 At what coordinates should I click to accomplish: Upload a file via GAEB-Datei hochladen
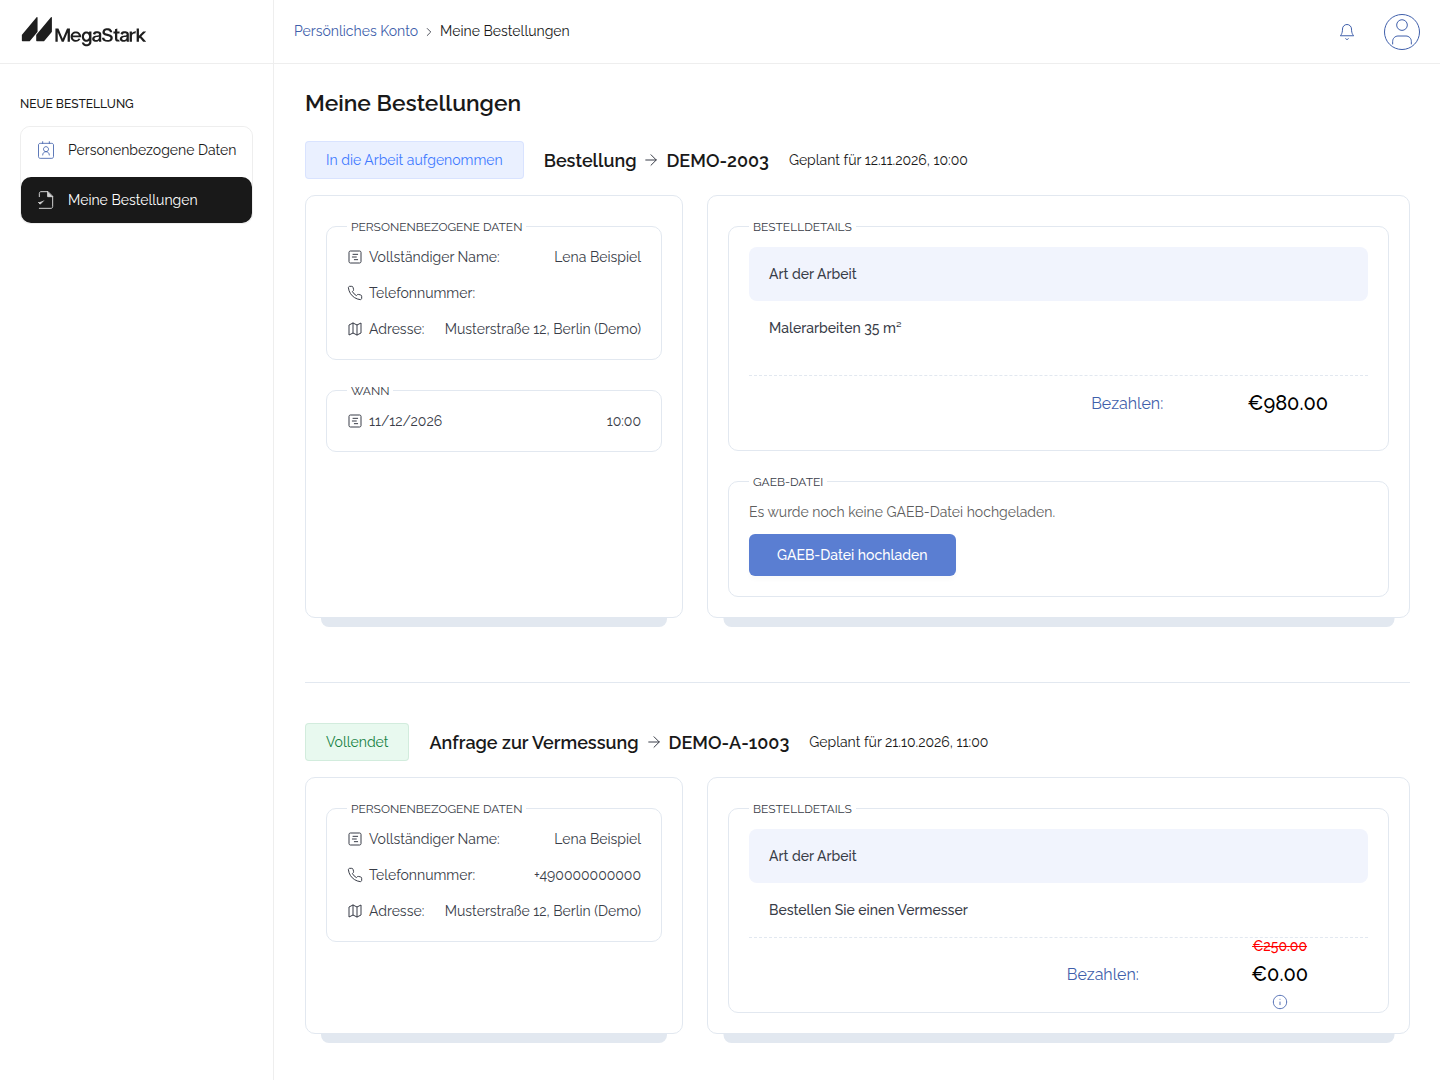click(852, 555)
